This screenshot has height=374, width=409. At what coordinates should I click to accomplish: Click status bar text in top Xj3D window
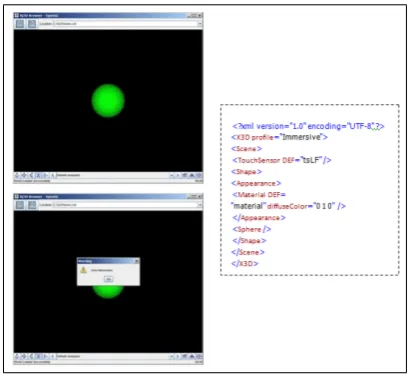[x=32, y=181]
